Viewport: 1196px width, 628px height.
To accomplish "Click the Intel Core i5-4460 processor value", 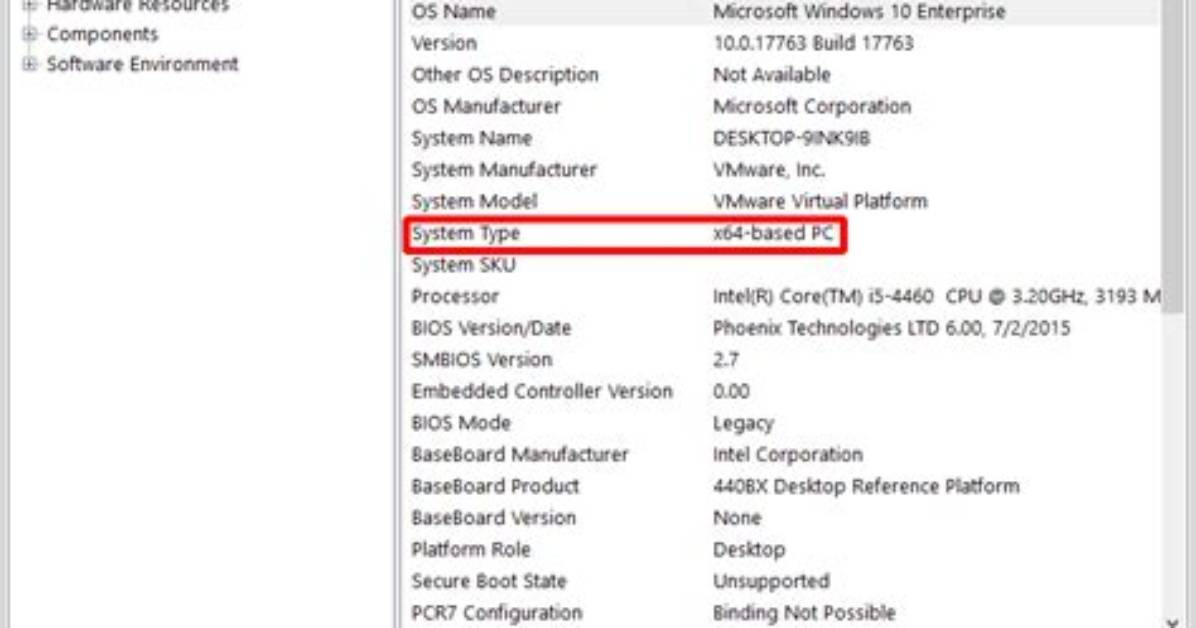I will 936,296.
